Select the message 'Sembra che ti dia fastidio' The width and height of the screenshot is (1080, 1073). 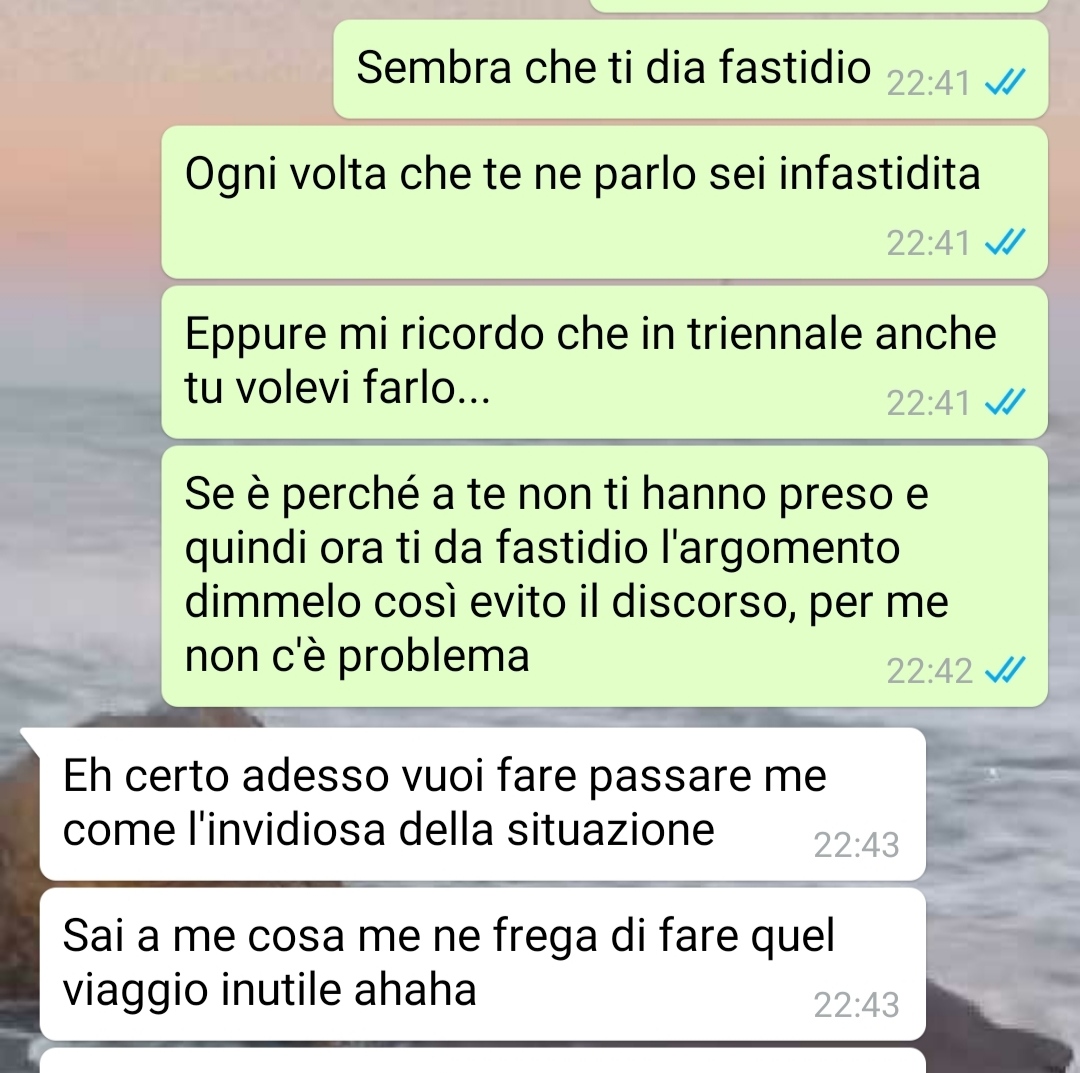[x=691, y=70]
